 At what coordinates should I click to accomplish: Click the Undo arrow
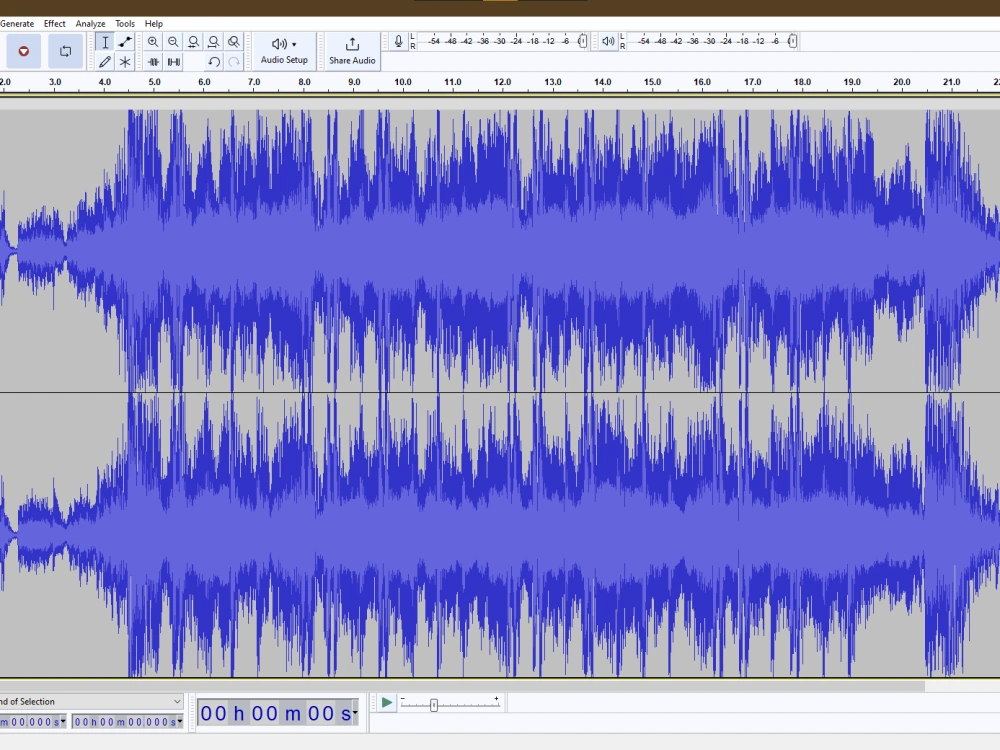214,62
